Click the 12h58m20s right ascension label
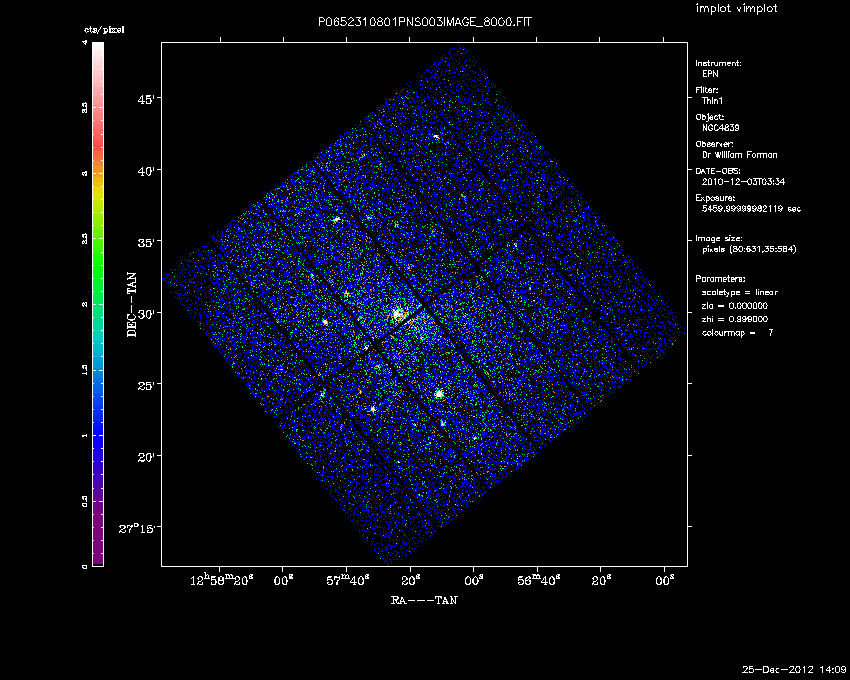This screenshot has width=850, height=680. coord(224,579)
